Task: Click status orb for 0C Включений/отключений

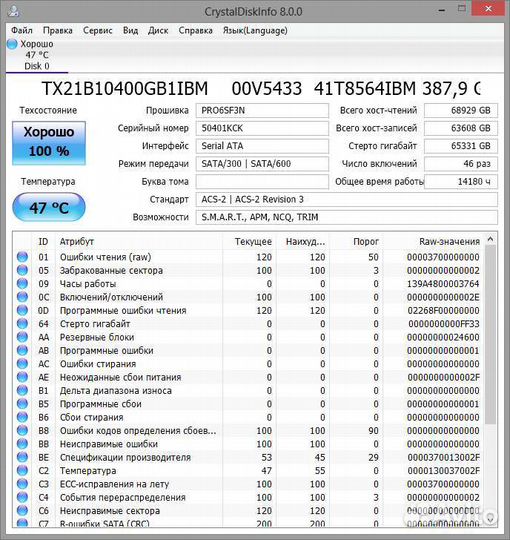Action: 22,297
